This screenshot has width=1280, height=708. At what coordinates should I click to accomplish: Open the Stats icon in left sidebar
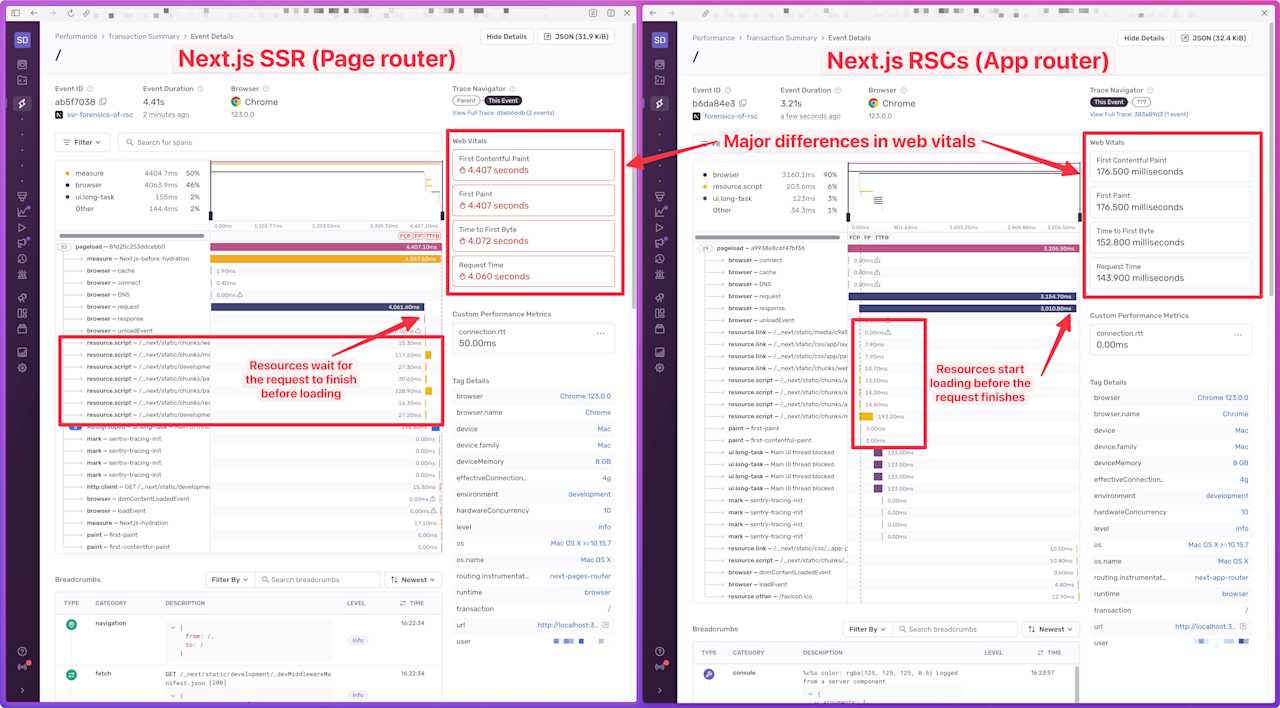(22, 352)
